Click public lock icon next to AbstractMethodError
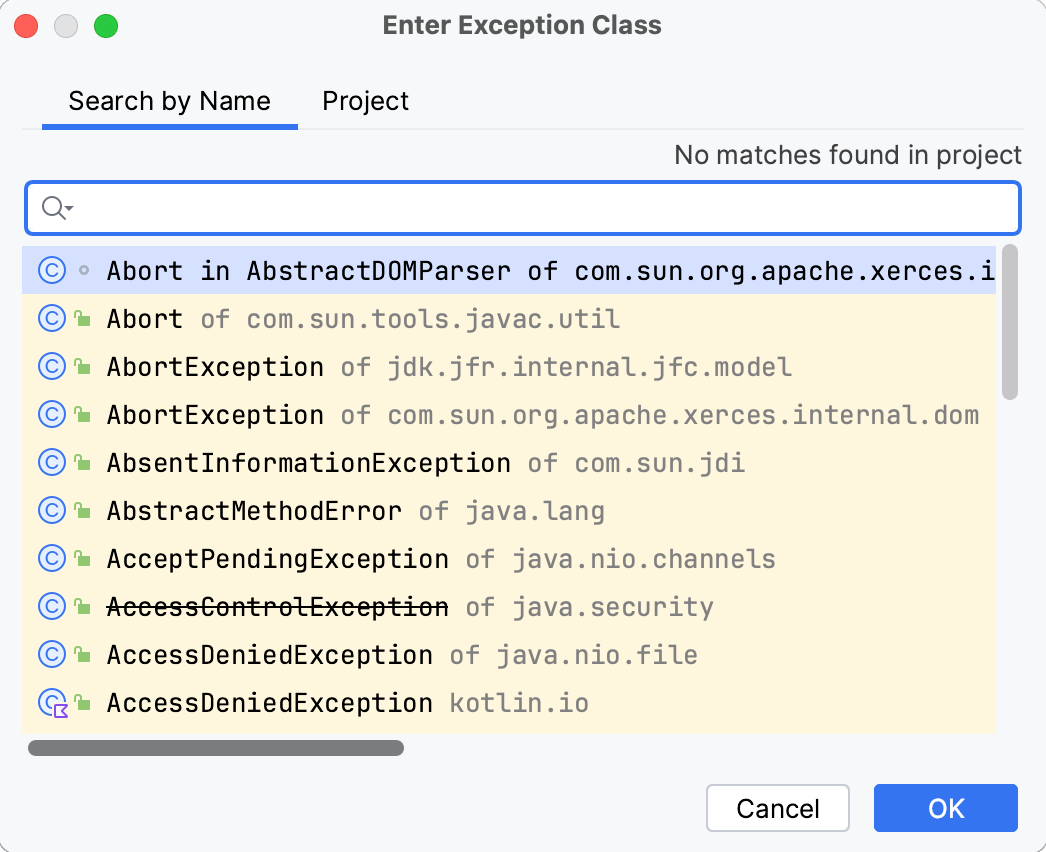The image size is (1046, 852). 83,510
